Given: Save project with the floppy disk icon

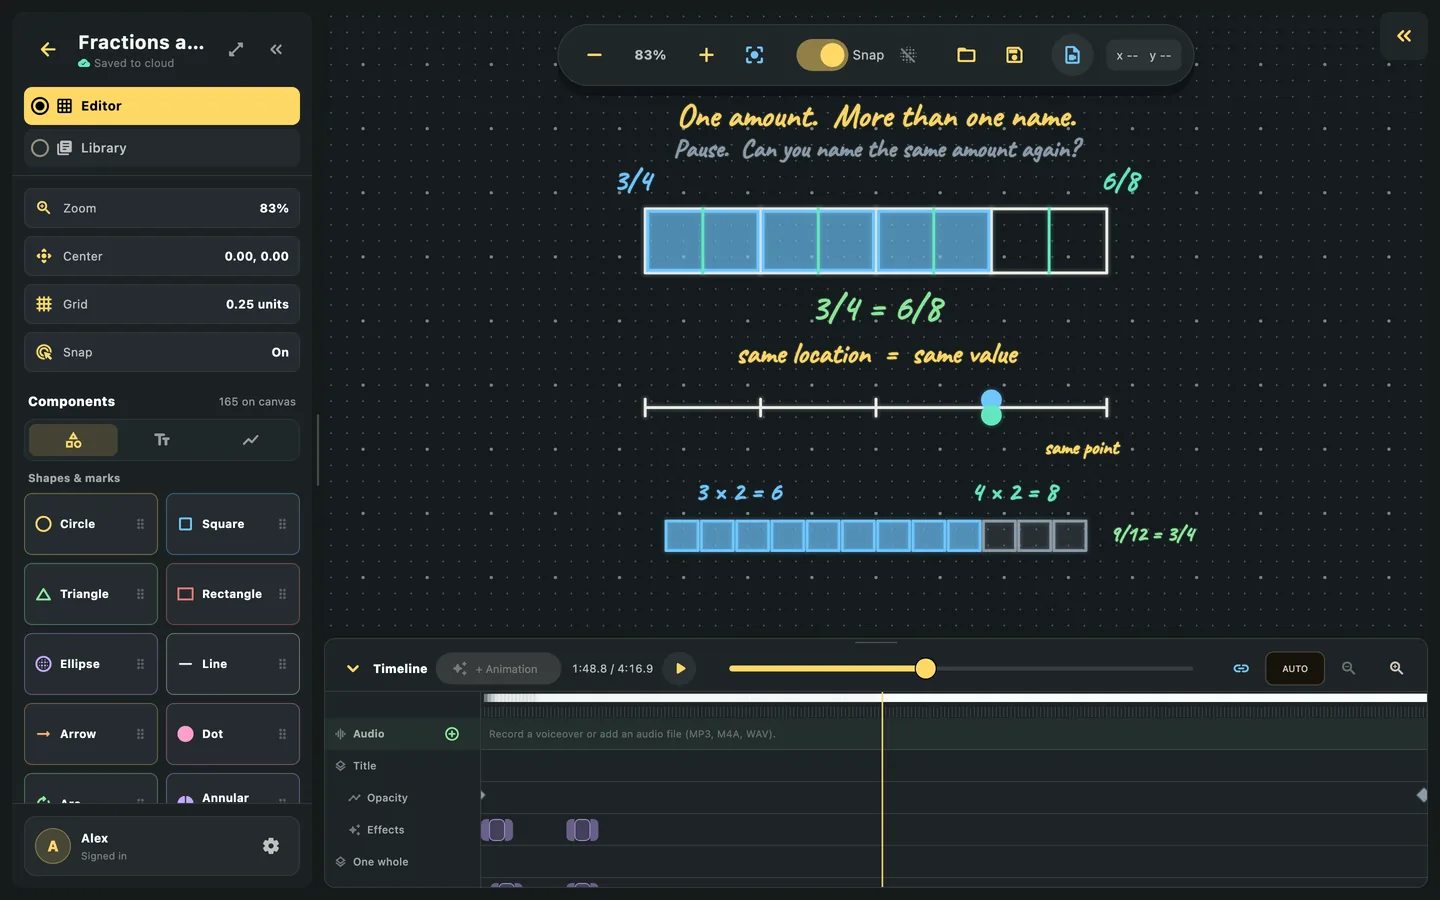Looking at the screenshot, I should (1014, 55).
